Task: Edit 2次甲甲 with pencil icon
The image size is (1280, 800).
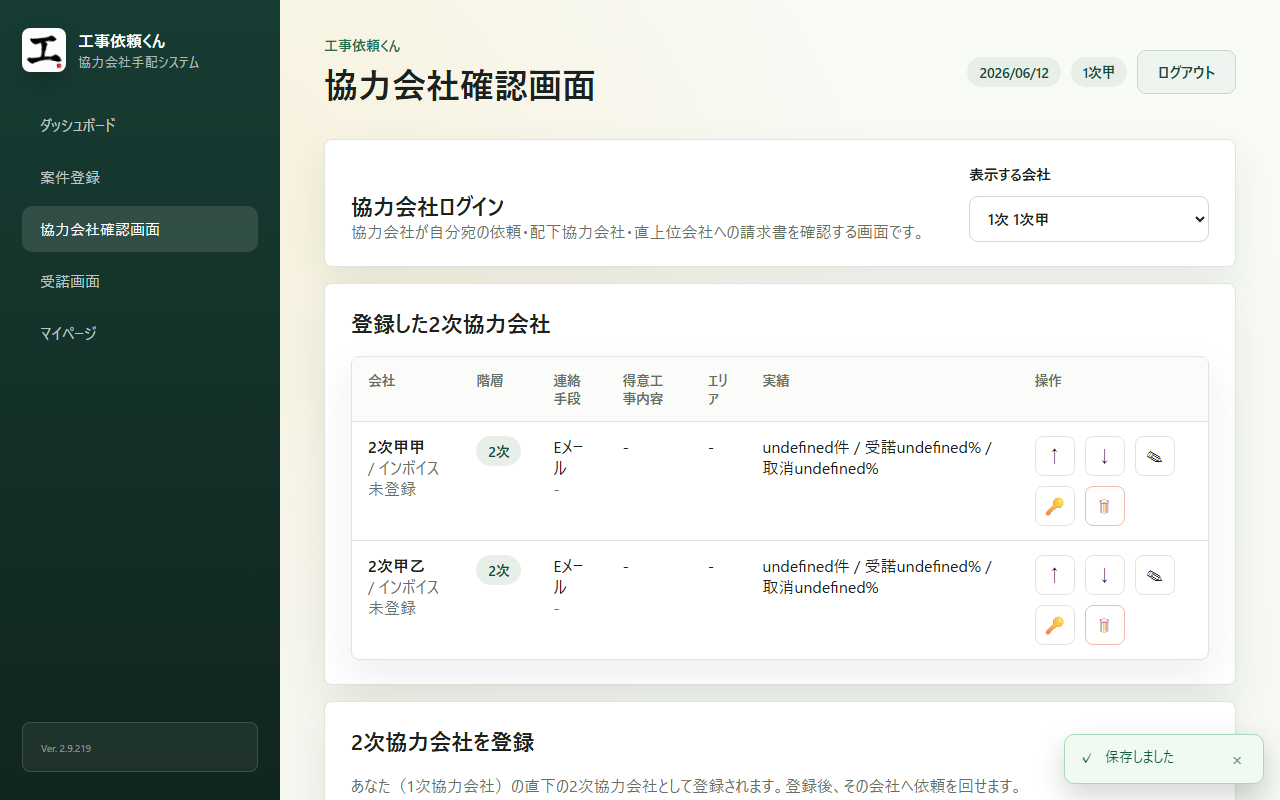Action: [x=1155, y=456]
